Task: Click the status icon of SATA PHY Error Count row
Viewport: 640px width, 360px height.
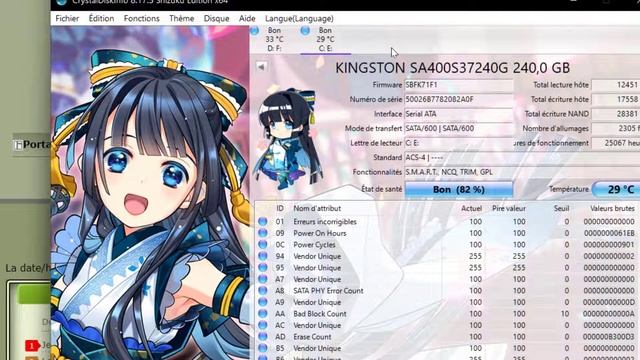Action: (263, 291)
